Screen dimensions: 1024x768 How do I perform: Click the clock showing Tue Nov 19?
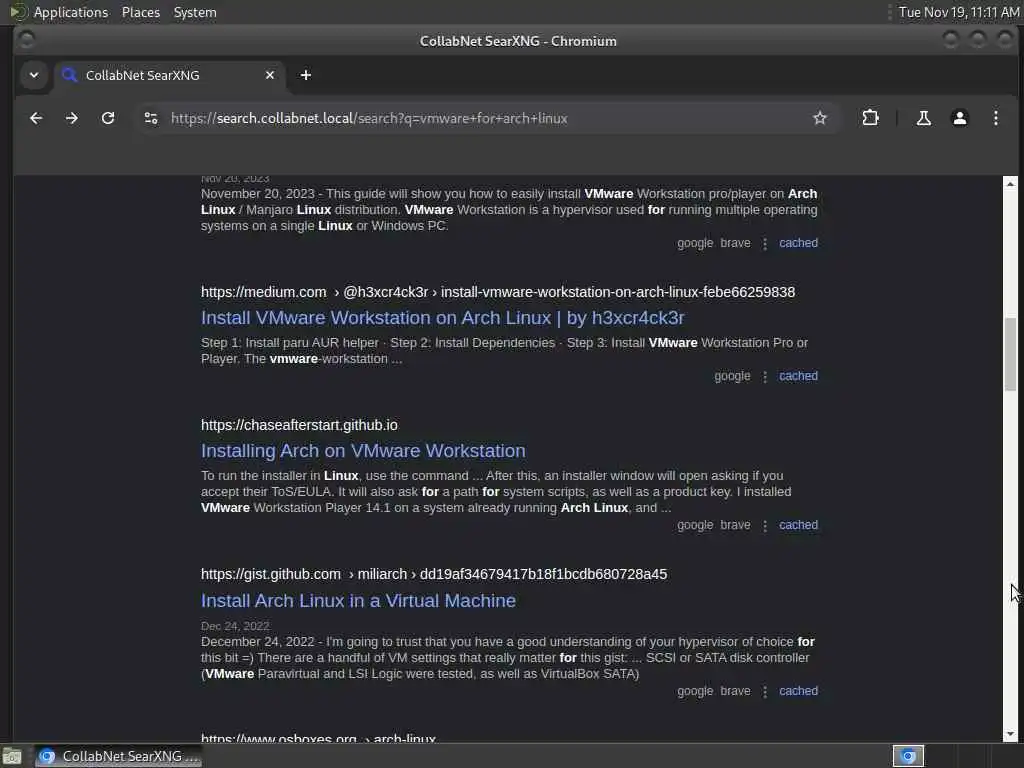coord(958,12)
